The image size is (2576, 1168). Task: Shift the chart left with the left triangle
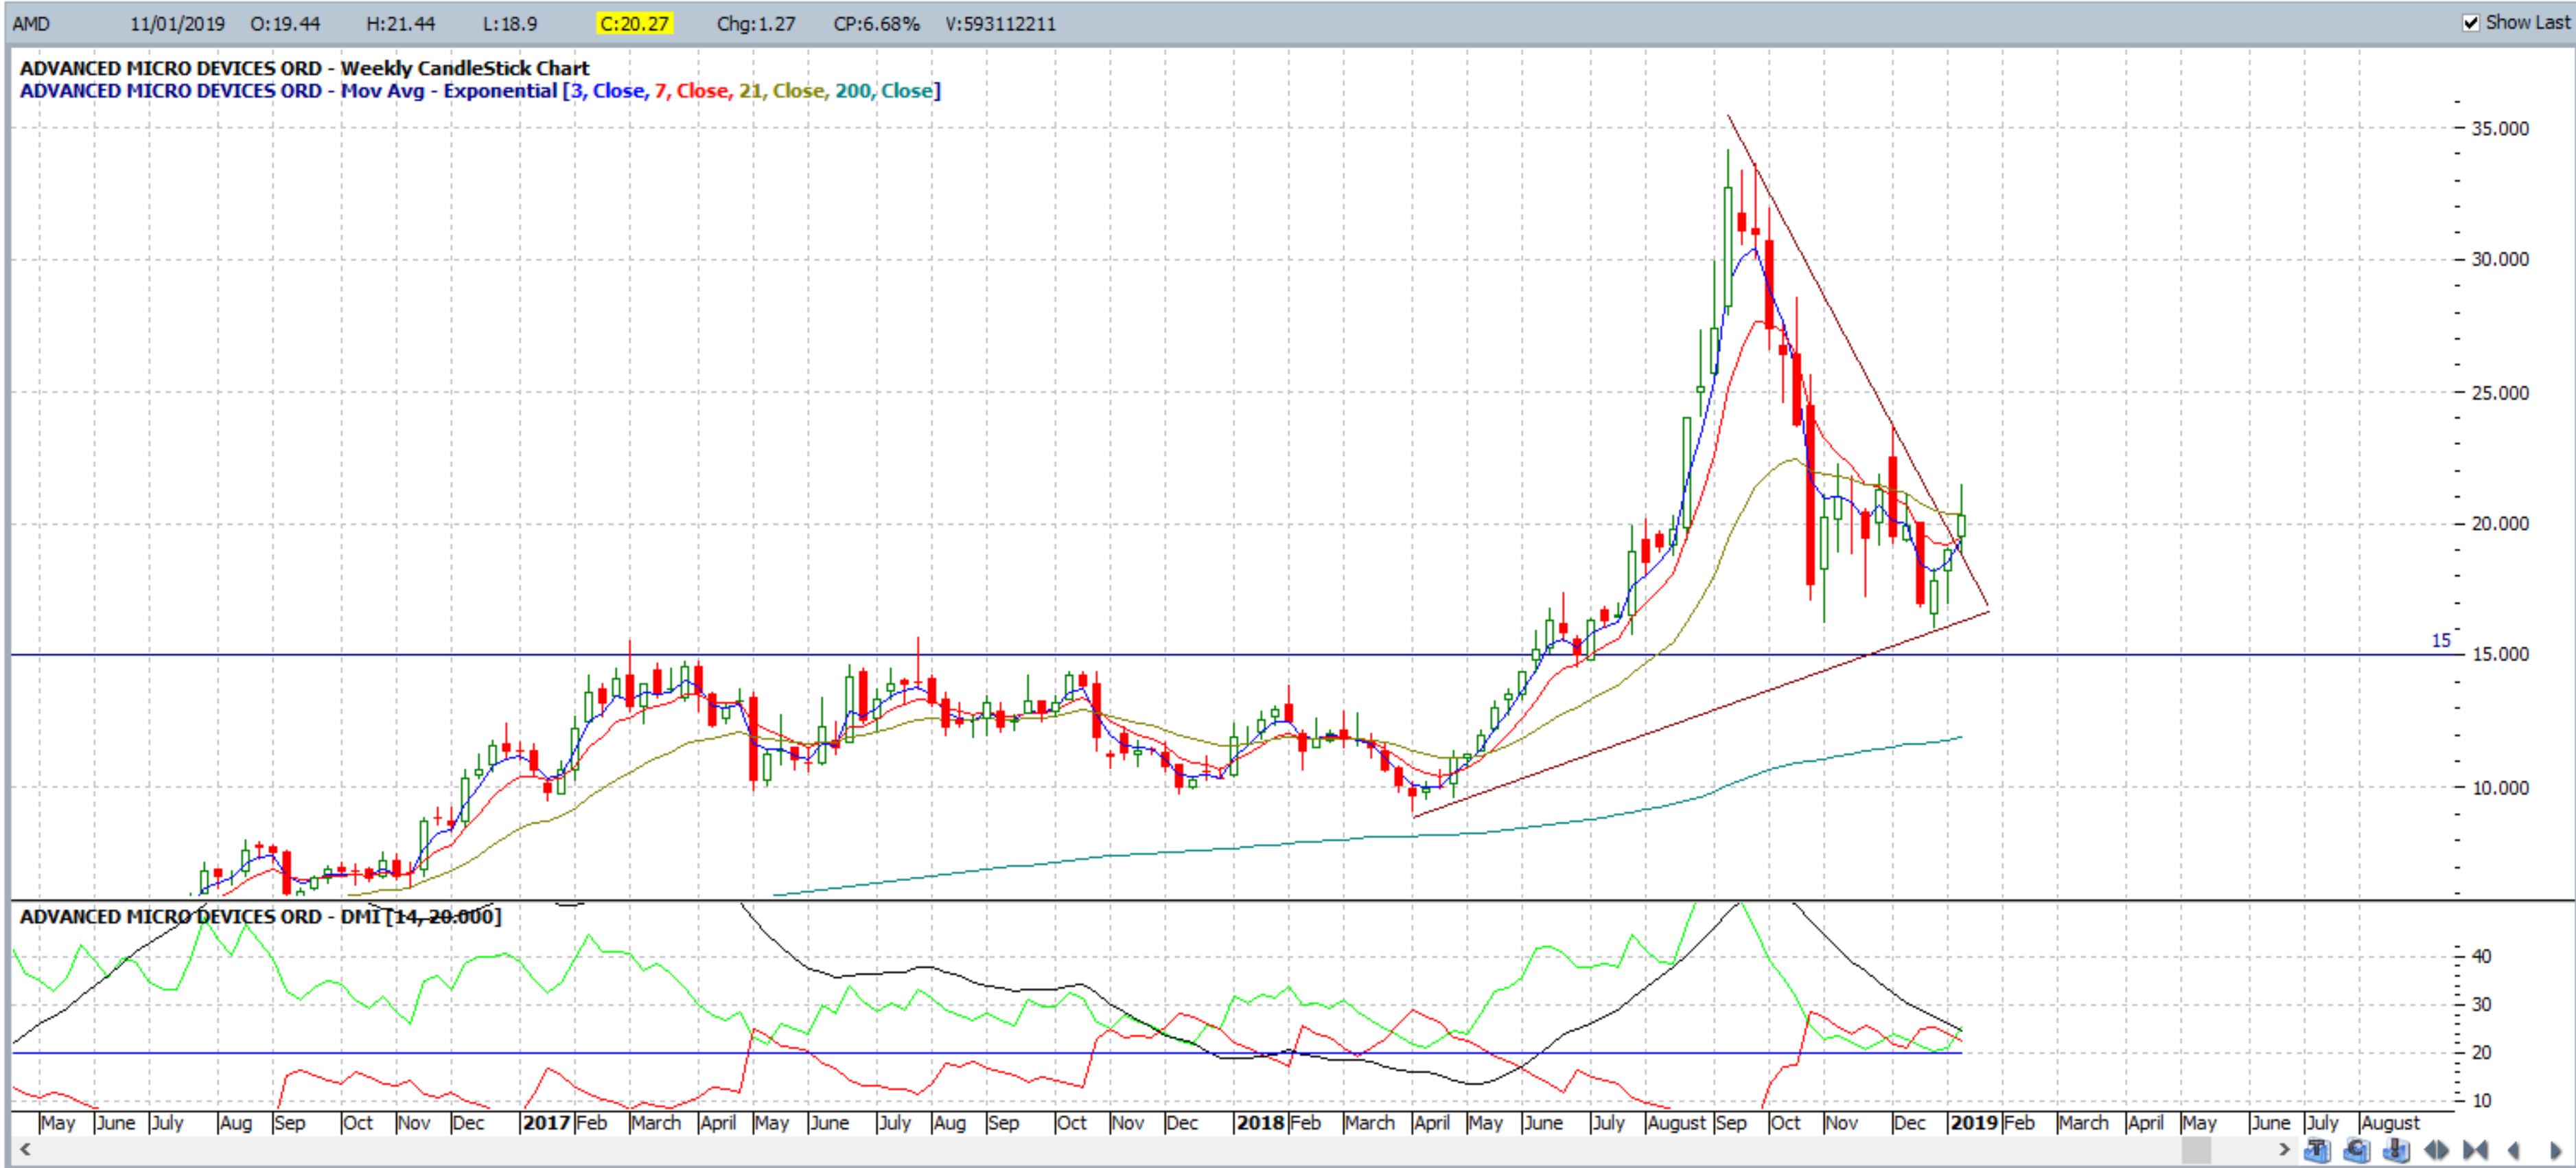click(x=2513, y=1150)
